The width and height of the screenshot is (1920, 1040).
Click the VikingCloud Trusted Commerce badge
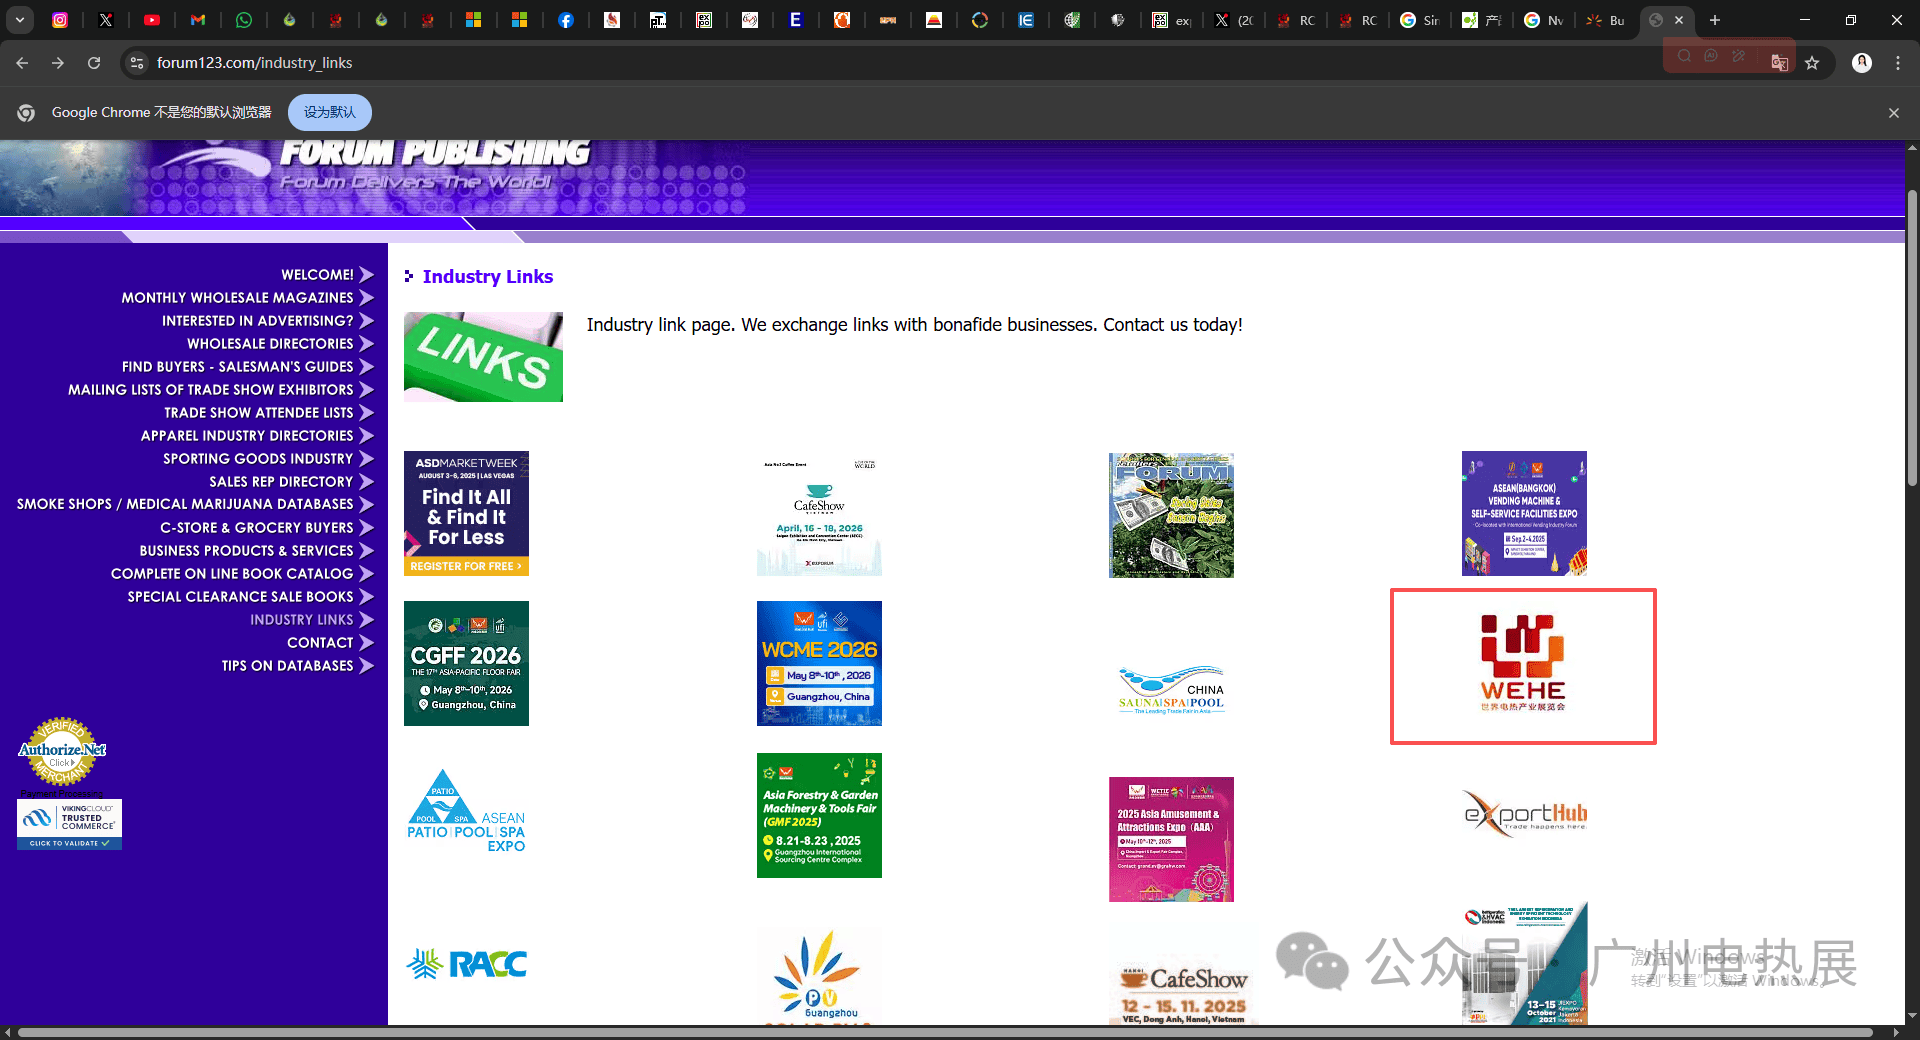[x=69, y=825]
